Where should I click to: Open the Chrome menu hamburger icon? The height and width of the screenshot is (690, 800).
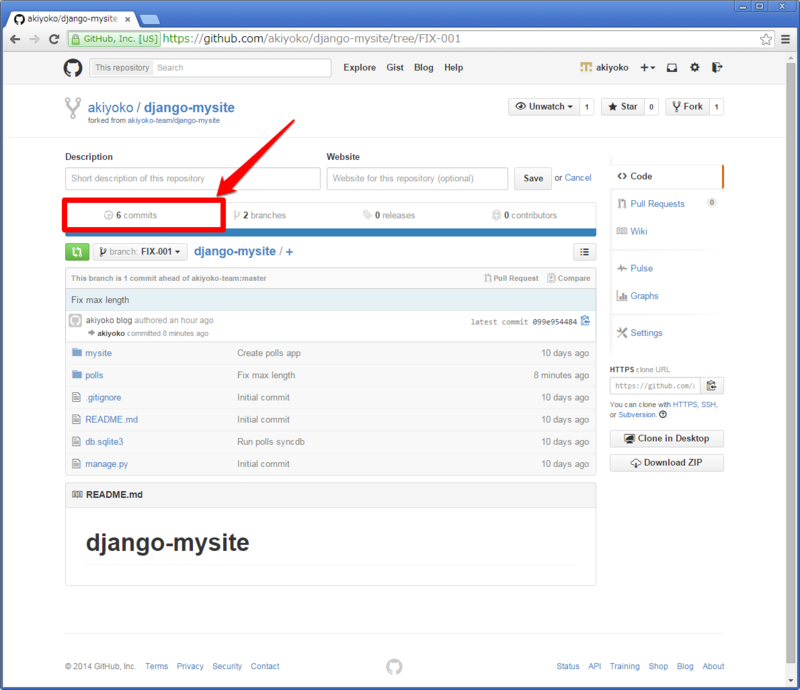click(786, 39)
